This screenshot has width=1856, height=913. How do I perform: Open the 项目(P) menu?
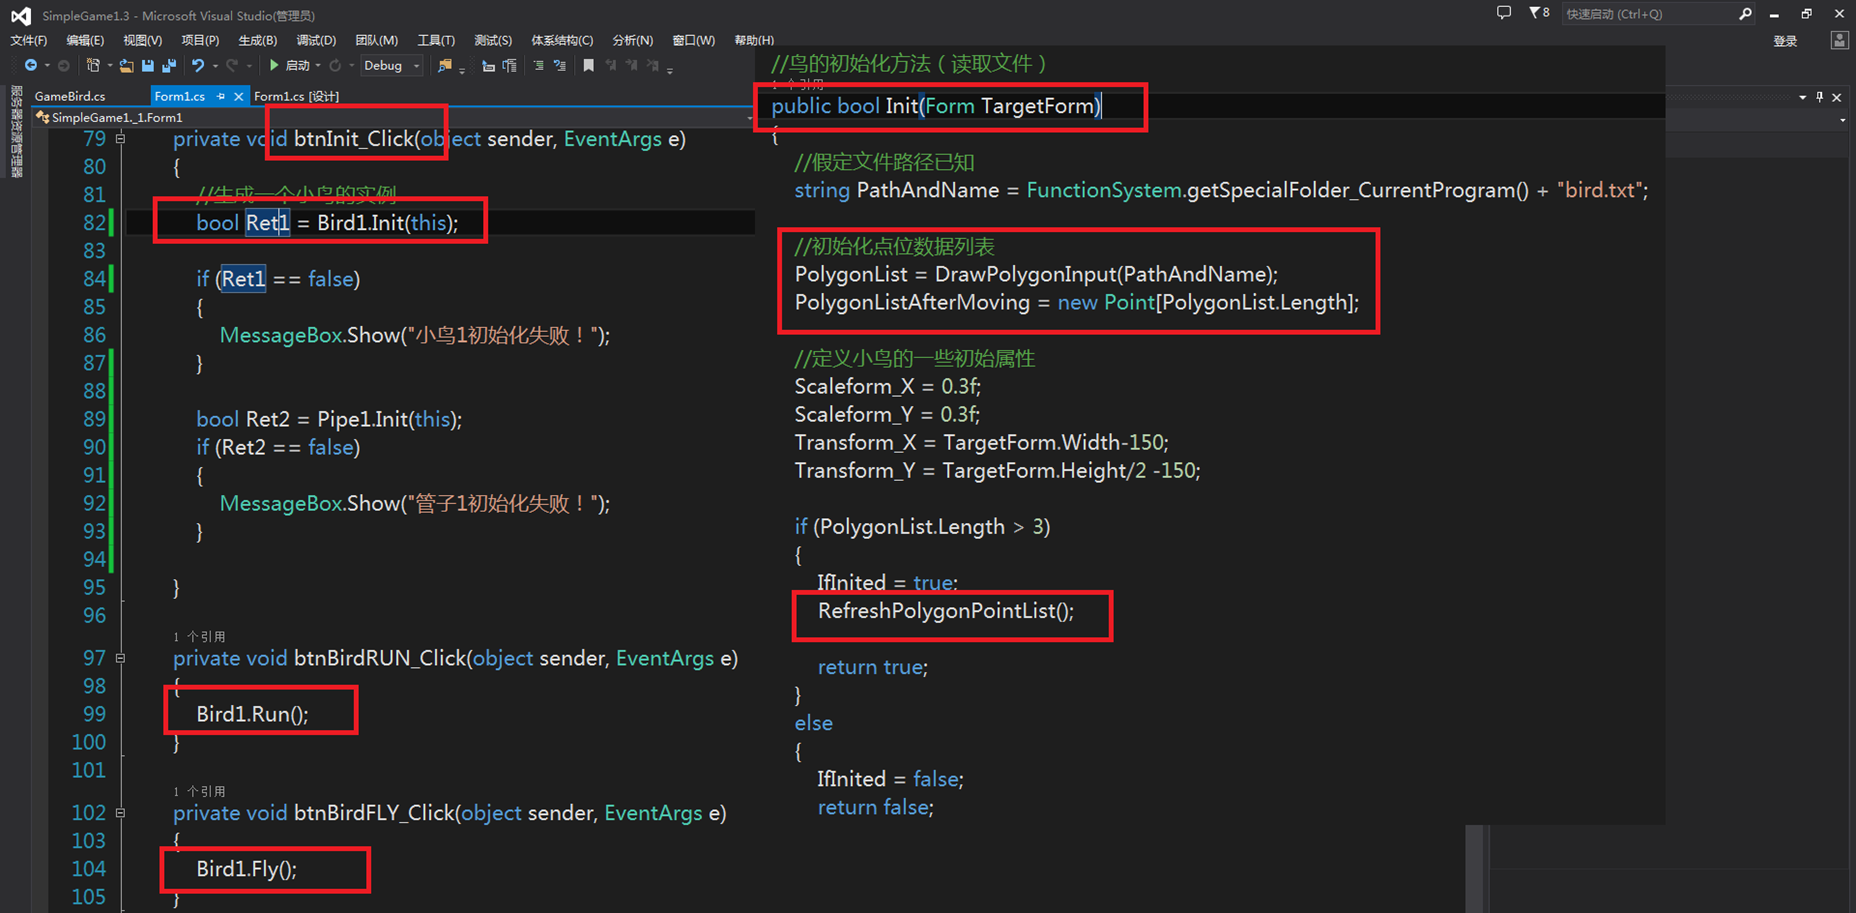(200, 40)
